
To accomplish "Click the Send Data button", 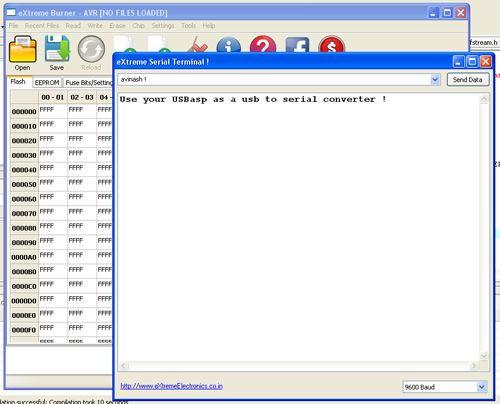I will (x=468, y=80).
